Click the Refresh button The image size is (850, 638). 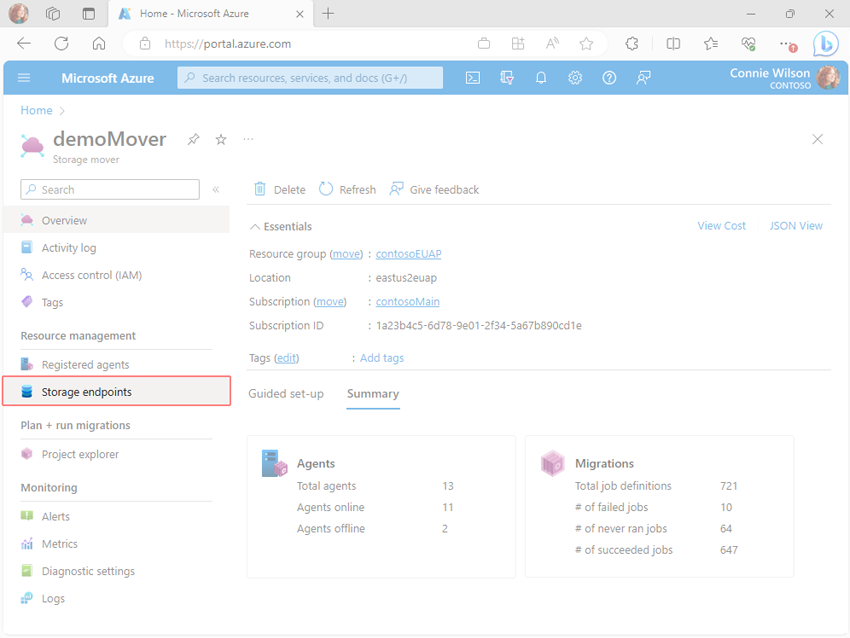[347, 190]
